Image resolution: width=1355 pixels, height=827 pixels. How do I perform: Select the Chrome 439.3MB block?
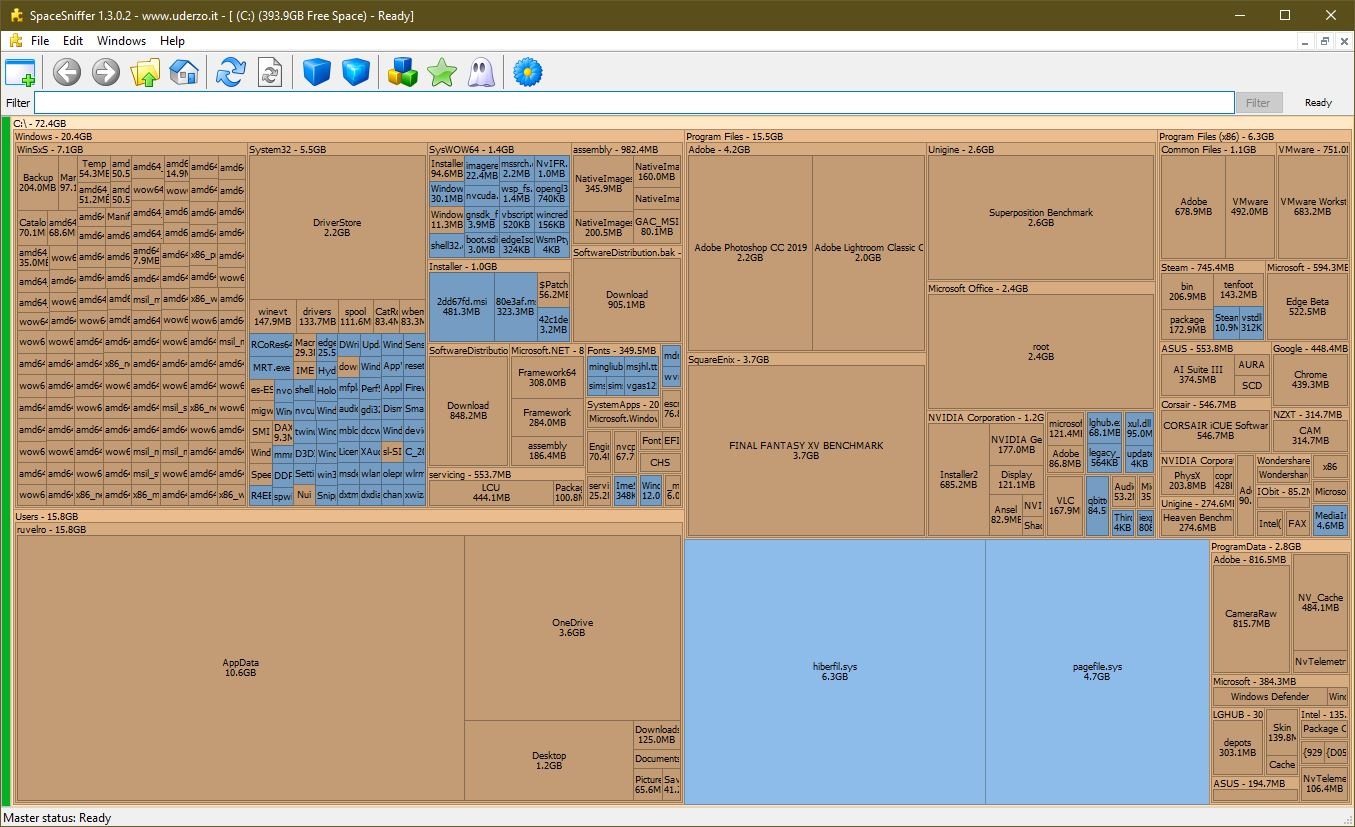pos(1310,380)
